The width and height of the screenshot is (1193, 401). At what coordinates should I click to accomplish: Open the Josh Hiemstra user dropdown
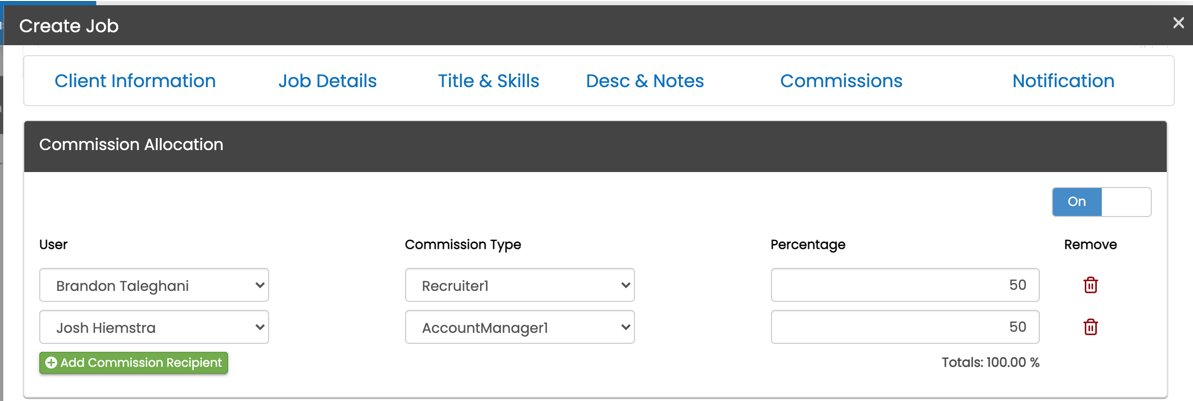pyautogui.click(x=154, y=328)
